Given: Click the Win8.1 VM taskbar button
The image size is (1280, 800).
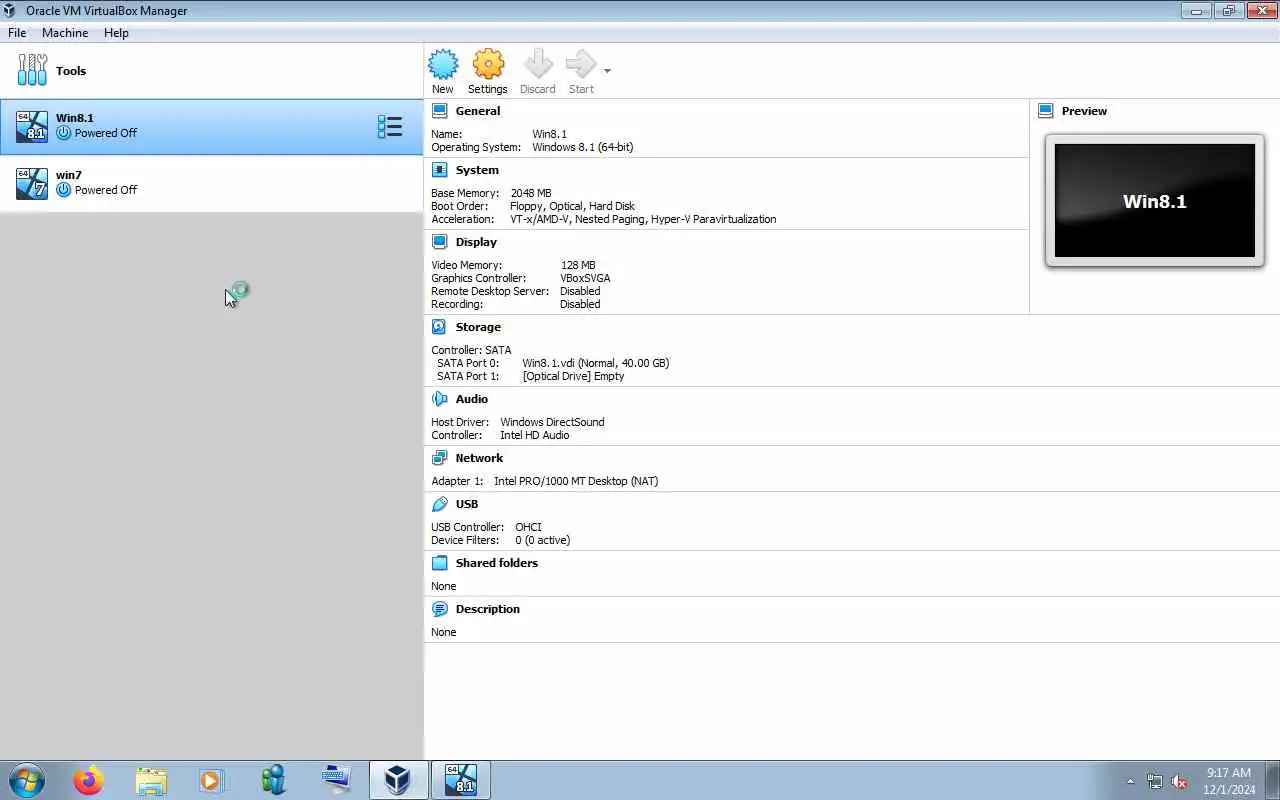Looking at the screenshot, I should (x=461, y=780).
